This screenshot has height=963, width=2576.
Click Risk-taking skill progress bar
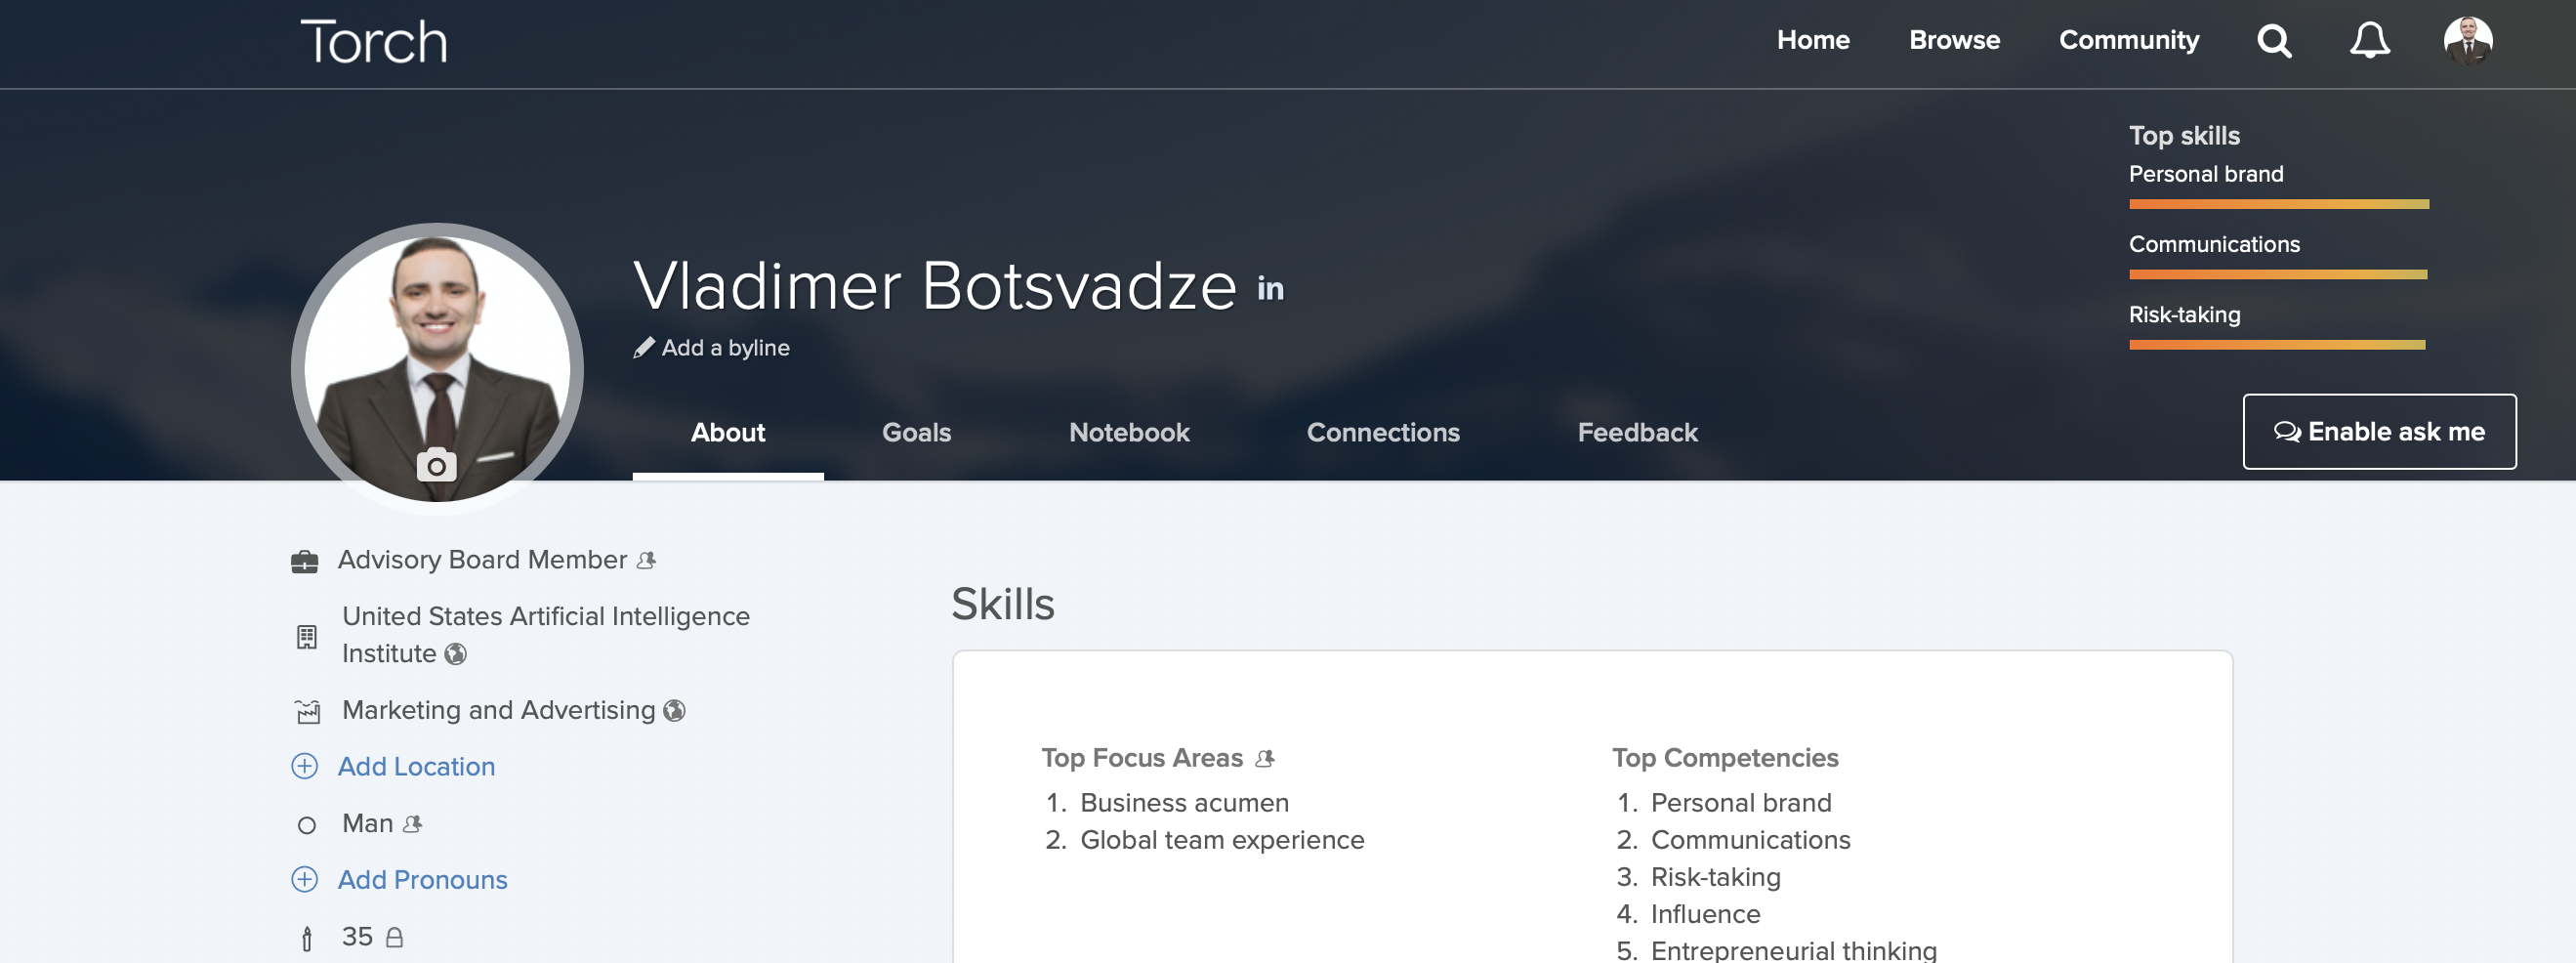pos(2276,344)
